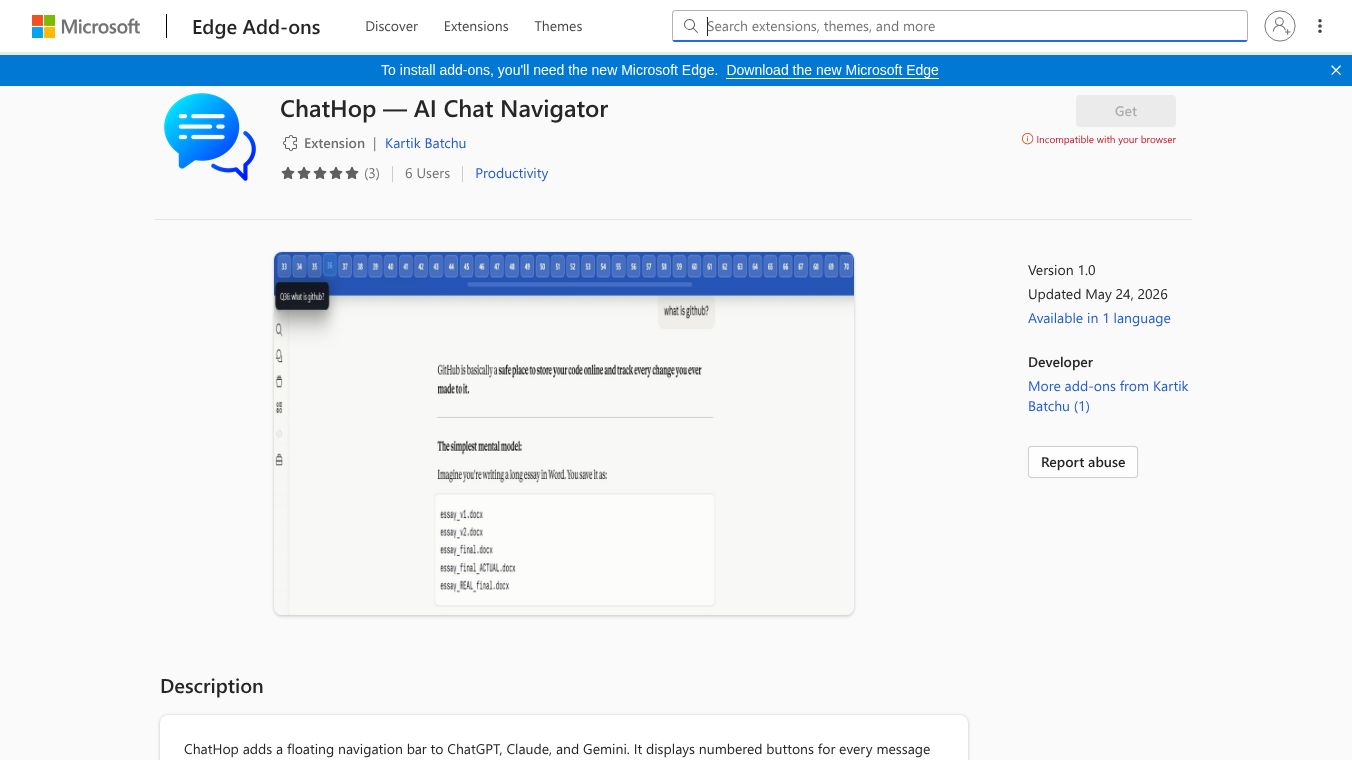Open the Discover tab
Image resolution: width=1352 pixels, height=760 pixels.
[392, 27]
